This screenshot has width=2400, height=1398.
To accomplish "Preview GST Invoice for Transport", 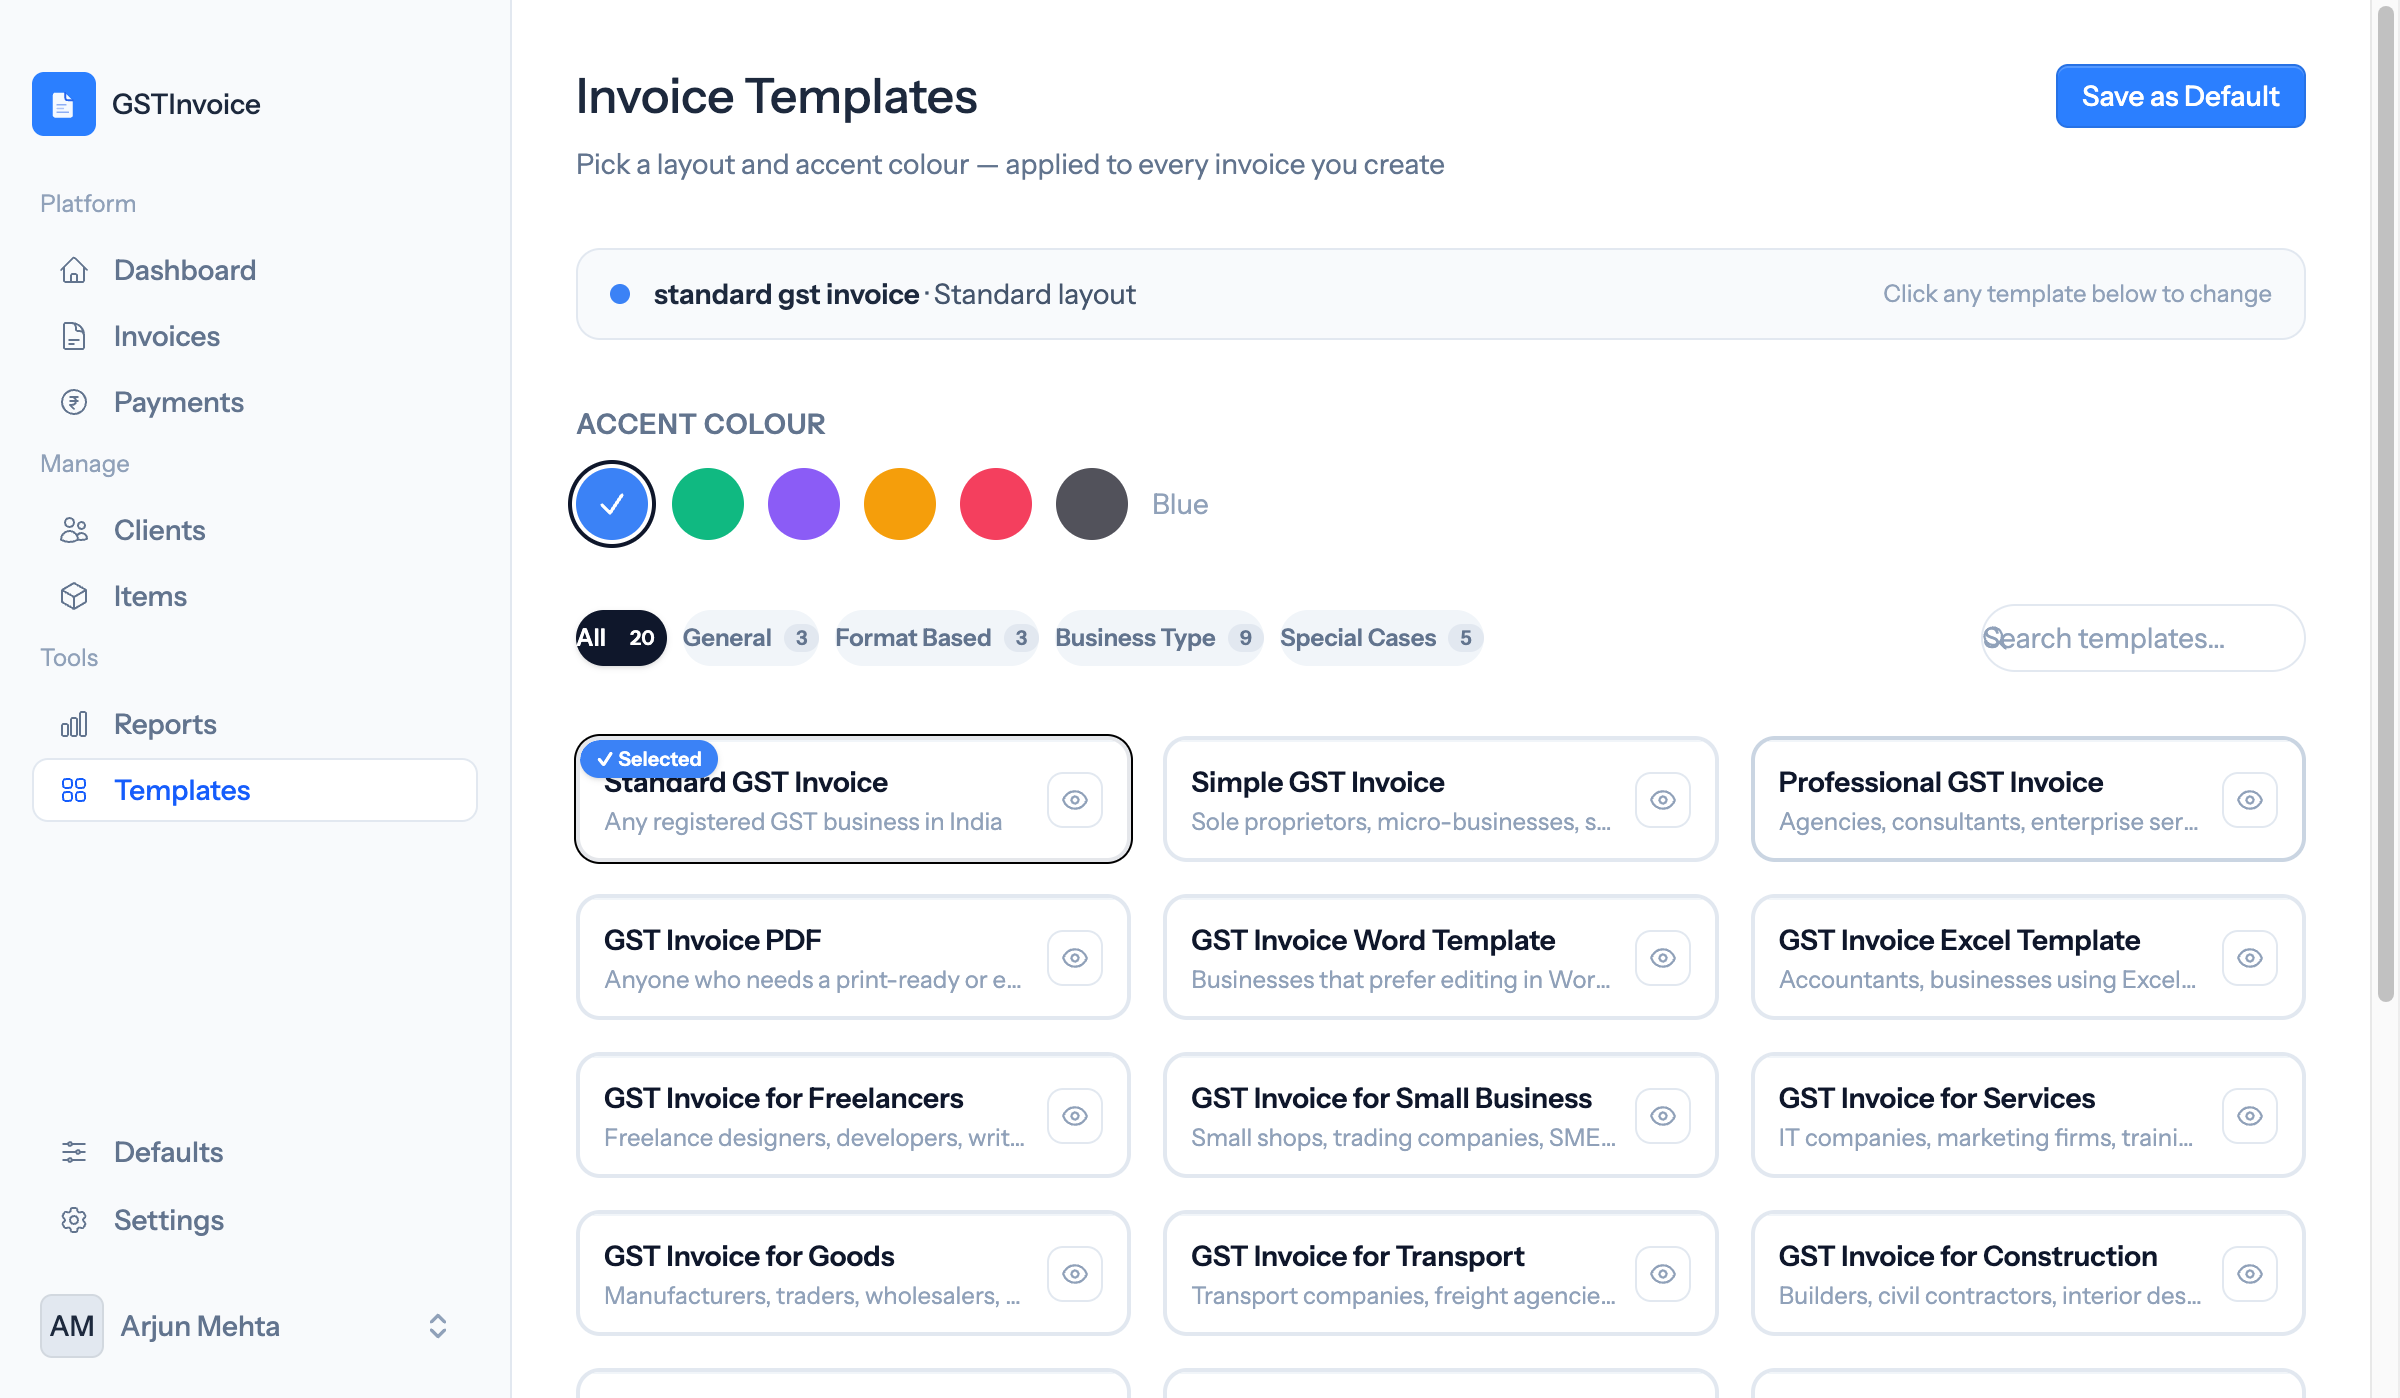I will click(x=1663, y=1274).
